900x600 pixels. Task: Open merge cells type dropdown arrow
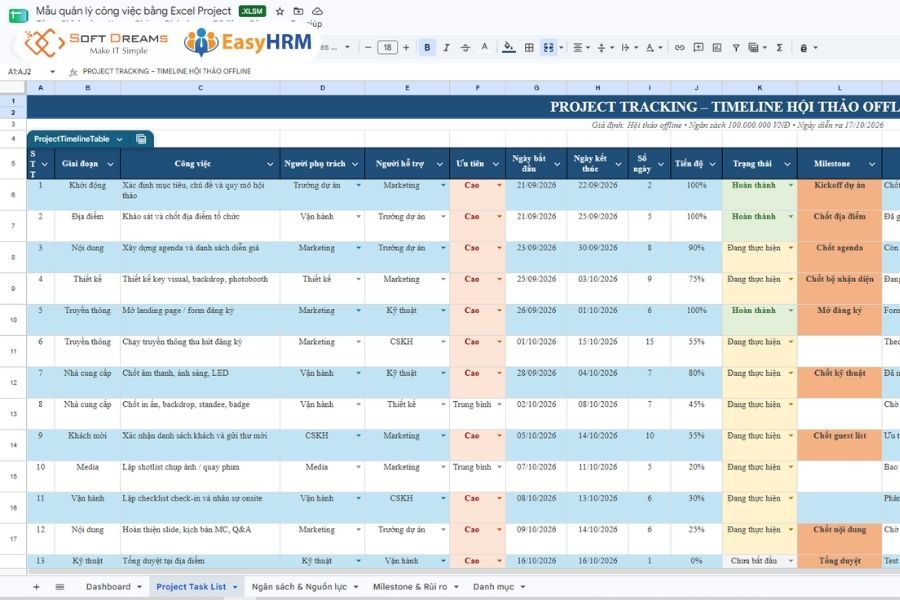561,48
